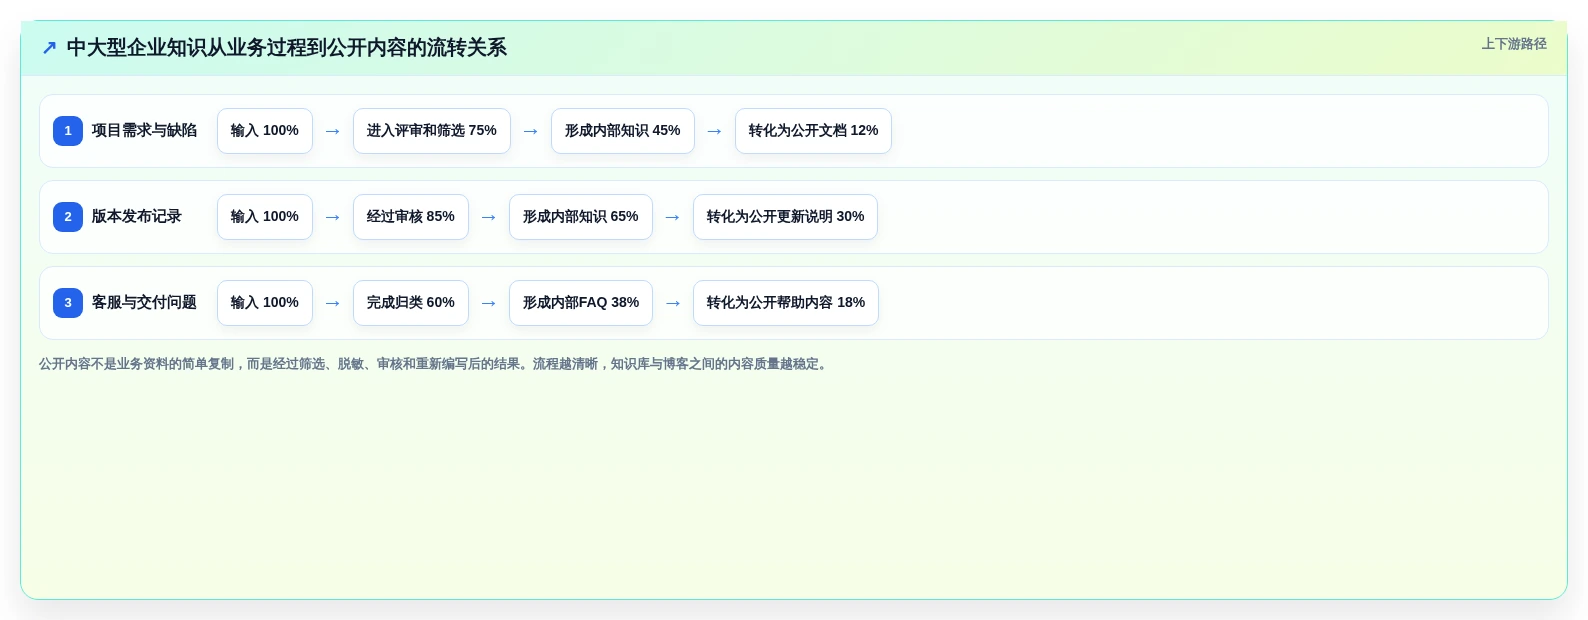
Task: Select the number 2 badge for 版本发布记录
Action: click(68, 217)
